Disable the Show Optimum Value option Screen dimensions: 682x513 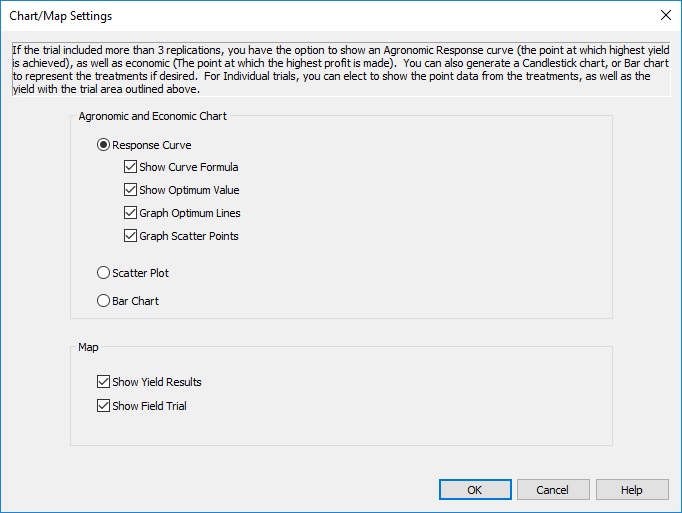(x=131, y=190)
